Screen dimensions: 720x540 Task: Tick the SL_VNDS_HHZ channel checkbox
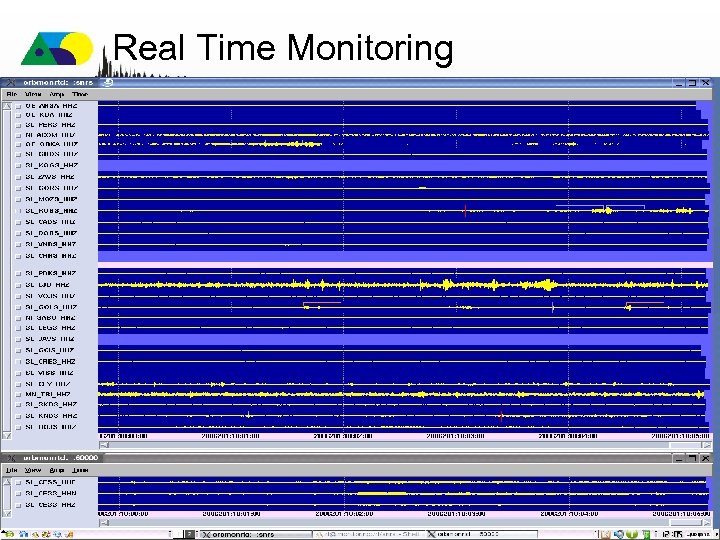(x=18, y=245)
